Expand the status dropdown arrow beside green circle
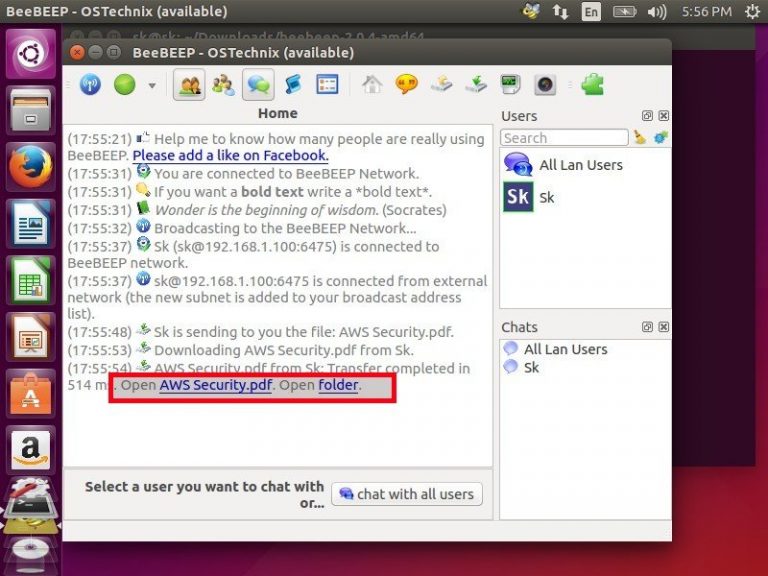Image resolution: width=768 pixels, height=576 pixels. click(x=152, y=86)
